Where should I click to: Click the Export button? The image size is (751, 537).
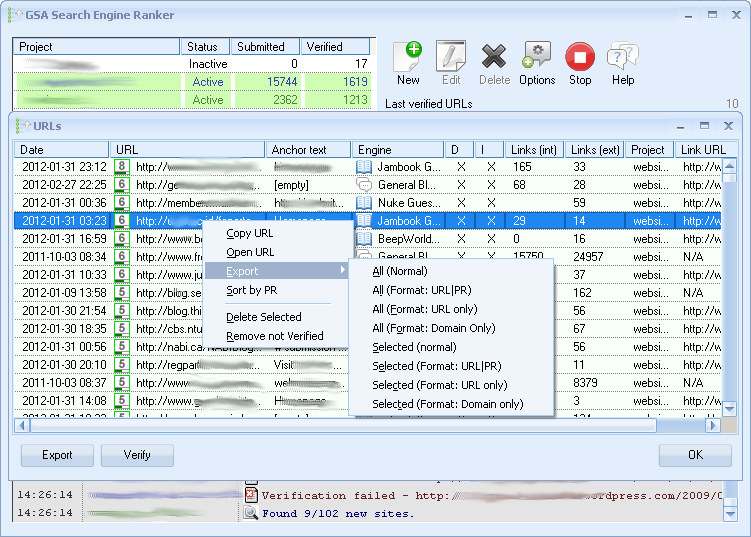tap(57, 455)
